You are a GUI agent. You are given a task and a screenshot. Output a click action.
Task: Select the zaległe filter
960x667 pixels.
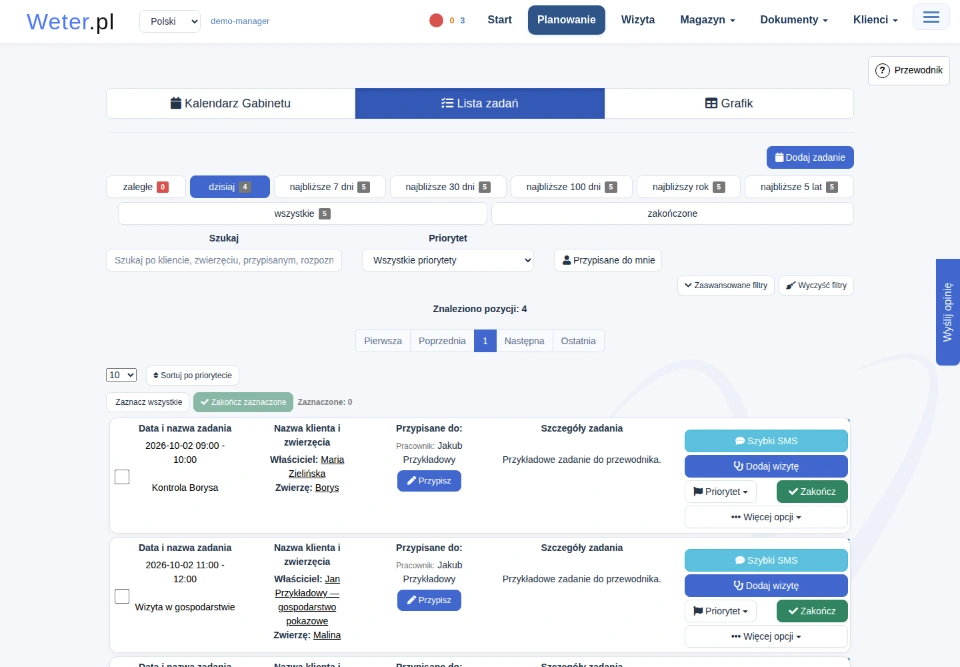pyautogui.click(x=146, y=187)
